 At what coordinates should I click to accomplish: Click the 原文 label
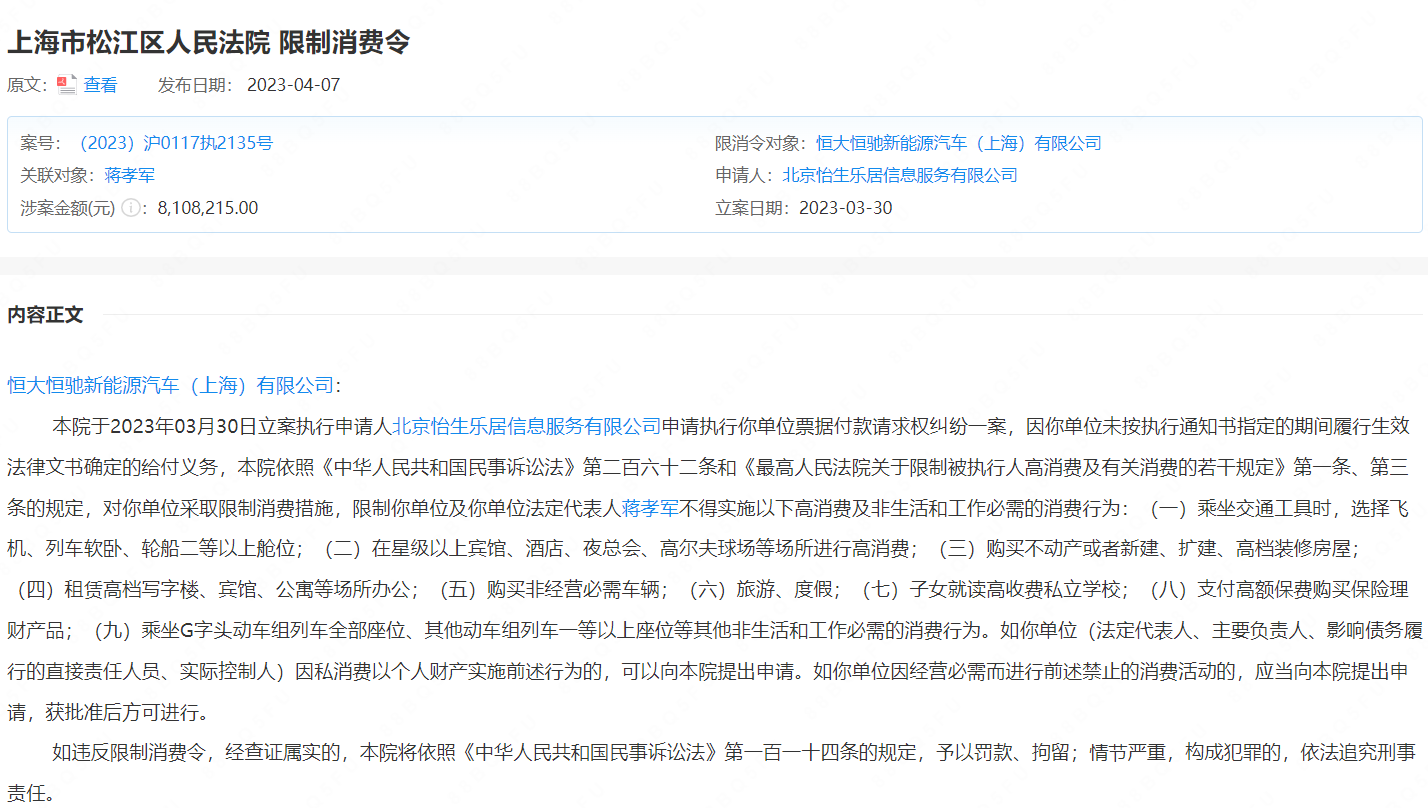click(x=22, y=85)
